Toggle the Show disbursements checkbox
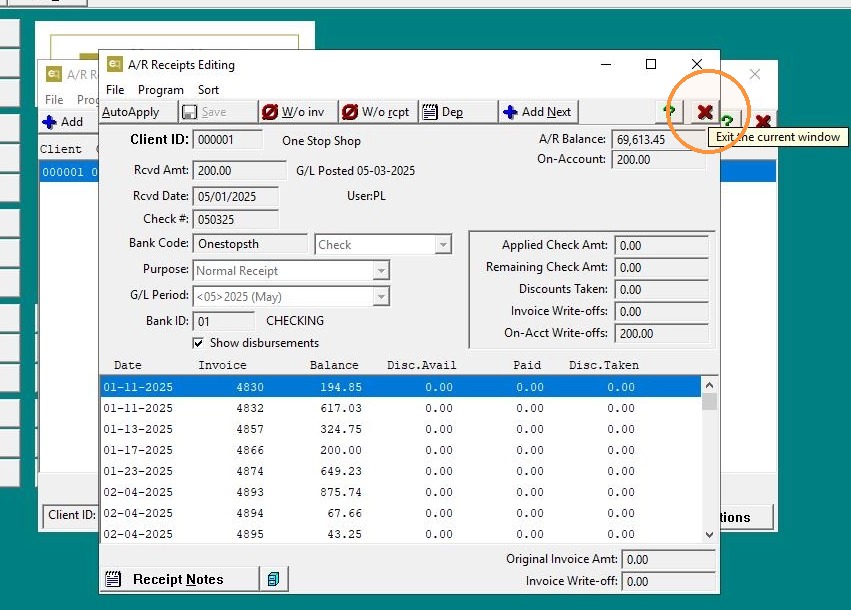The image size is (851, 610). tap(198, 343)
